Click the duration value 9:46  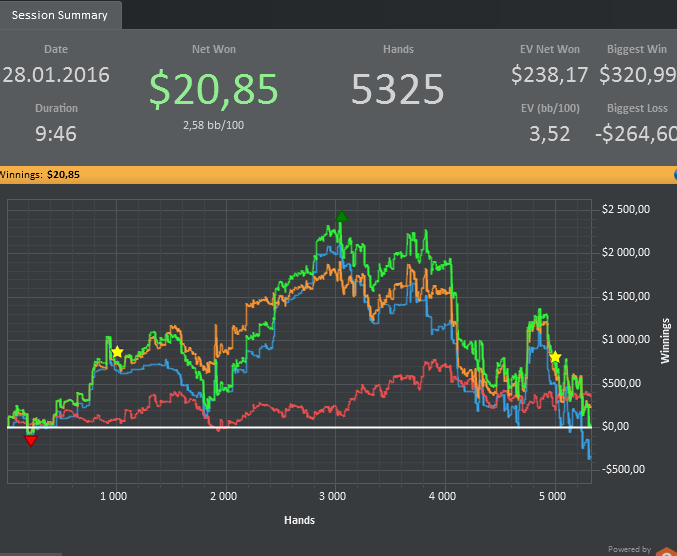tap(56, 134)
